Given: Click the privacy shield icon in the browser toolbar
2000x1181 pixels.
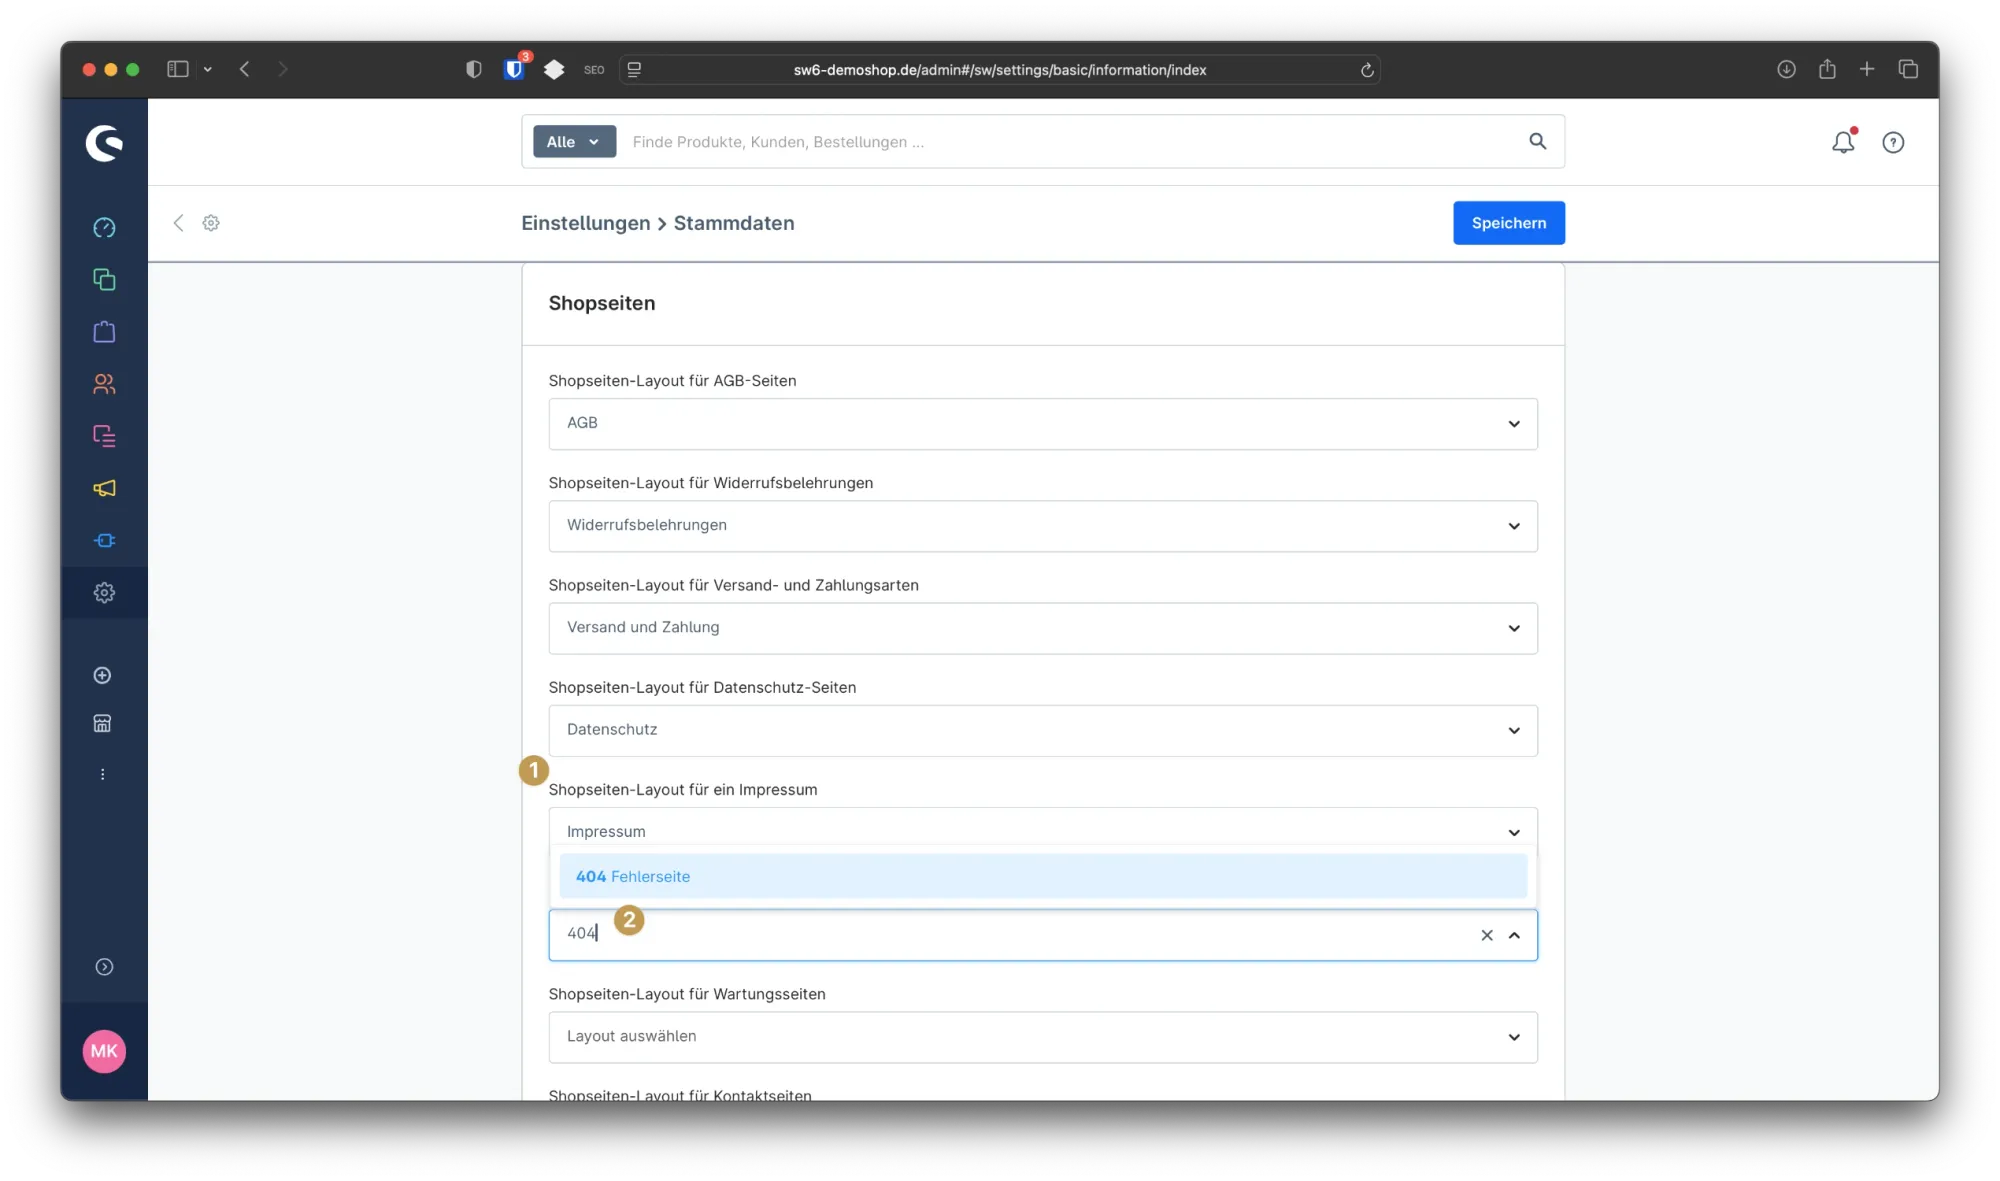Looking at the screenshot, I should click(x=474, y=69).
